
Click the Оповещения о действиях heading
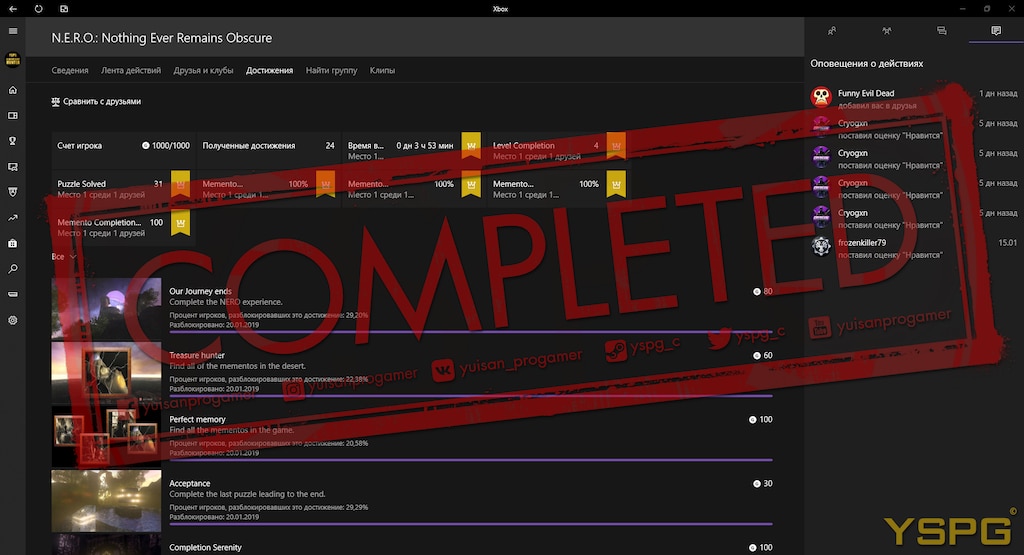pyautogui.click(x=867, y=63)
